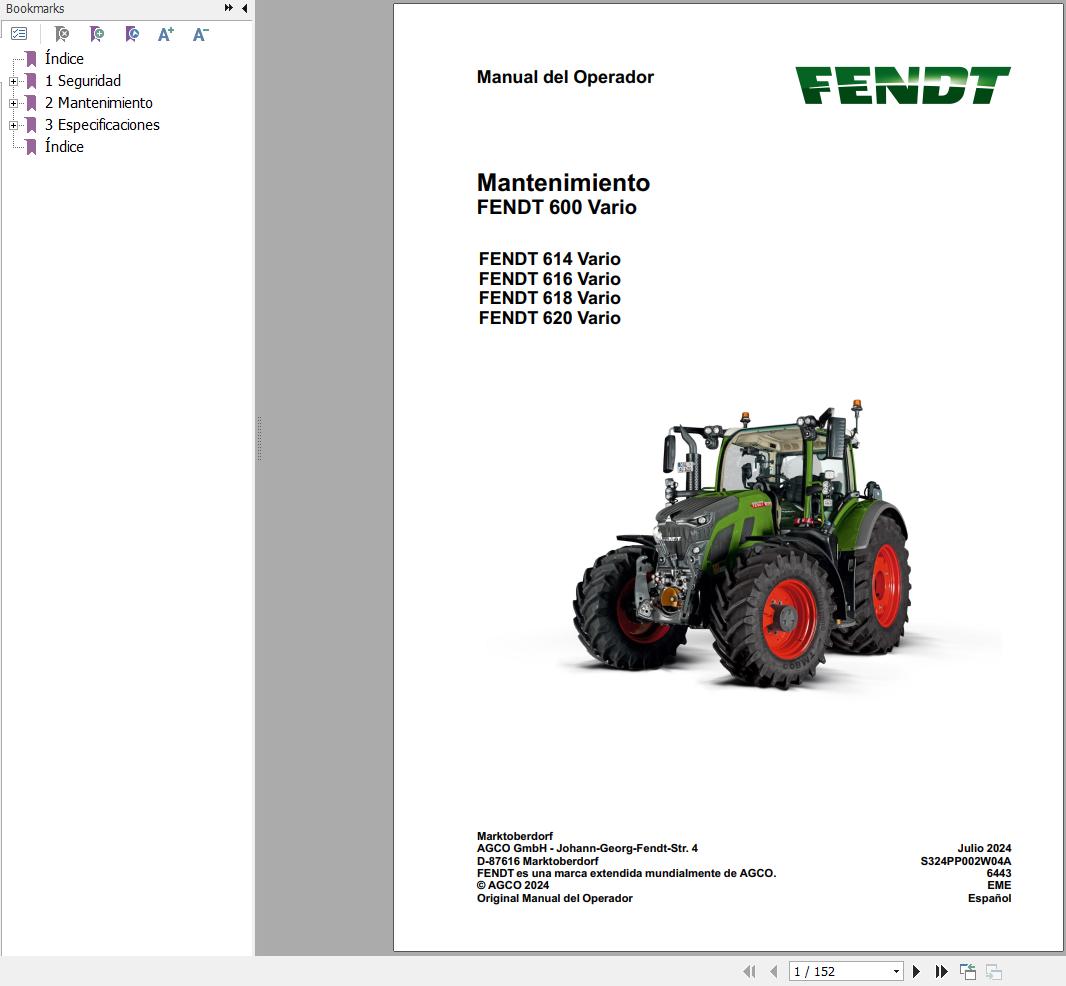Click '© AGCO 2024' copyright text
The image size is (1066, 986).
point(513,885)
